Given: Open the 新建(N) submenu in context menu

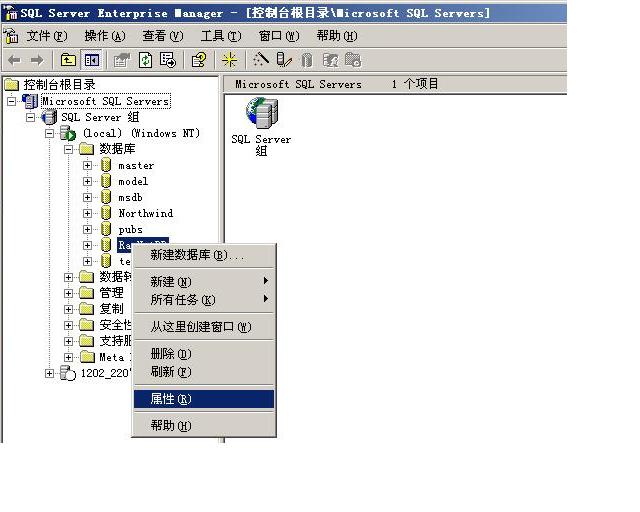Looking at the screenshot, I should [204, 281].
